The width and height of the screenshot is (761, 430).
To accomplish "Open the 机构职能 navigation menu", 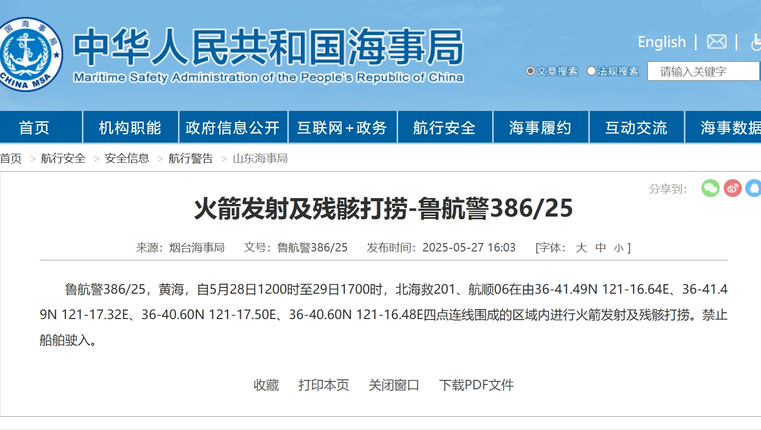I will 129,127.
